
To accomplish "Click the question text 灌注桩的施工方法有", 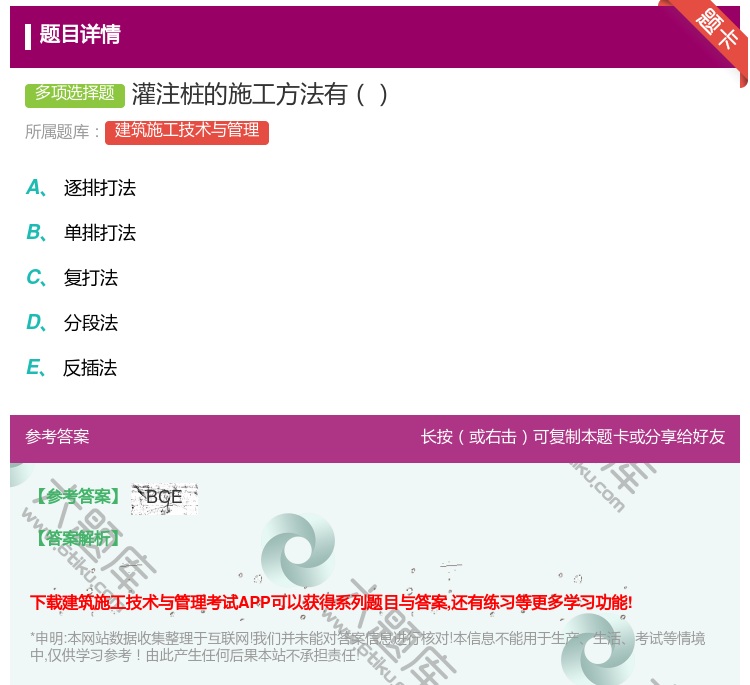I will pyautogui.click(x=260, y=94).
